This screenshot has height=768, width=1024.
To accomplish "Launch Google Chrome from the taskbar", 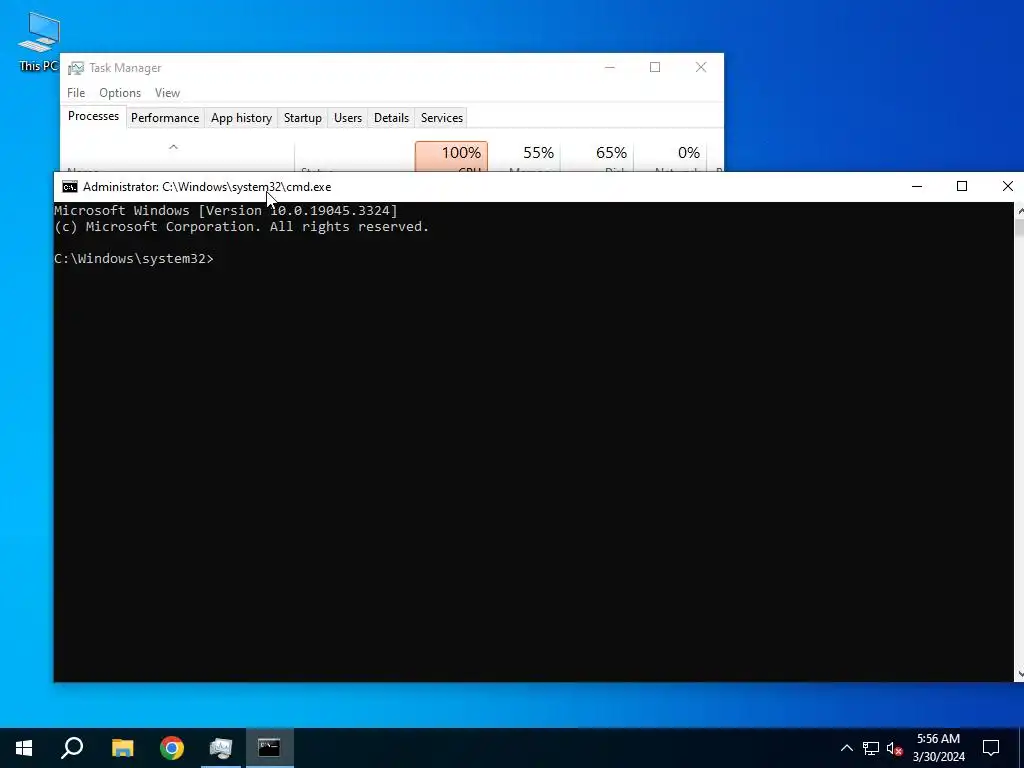I will click(172, 748).
